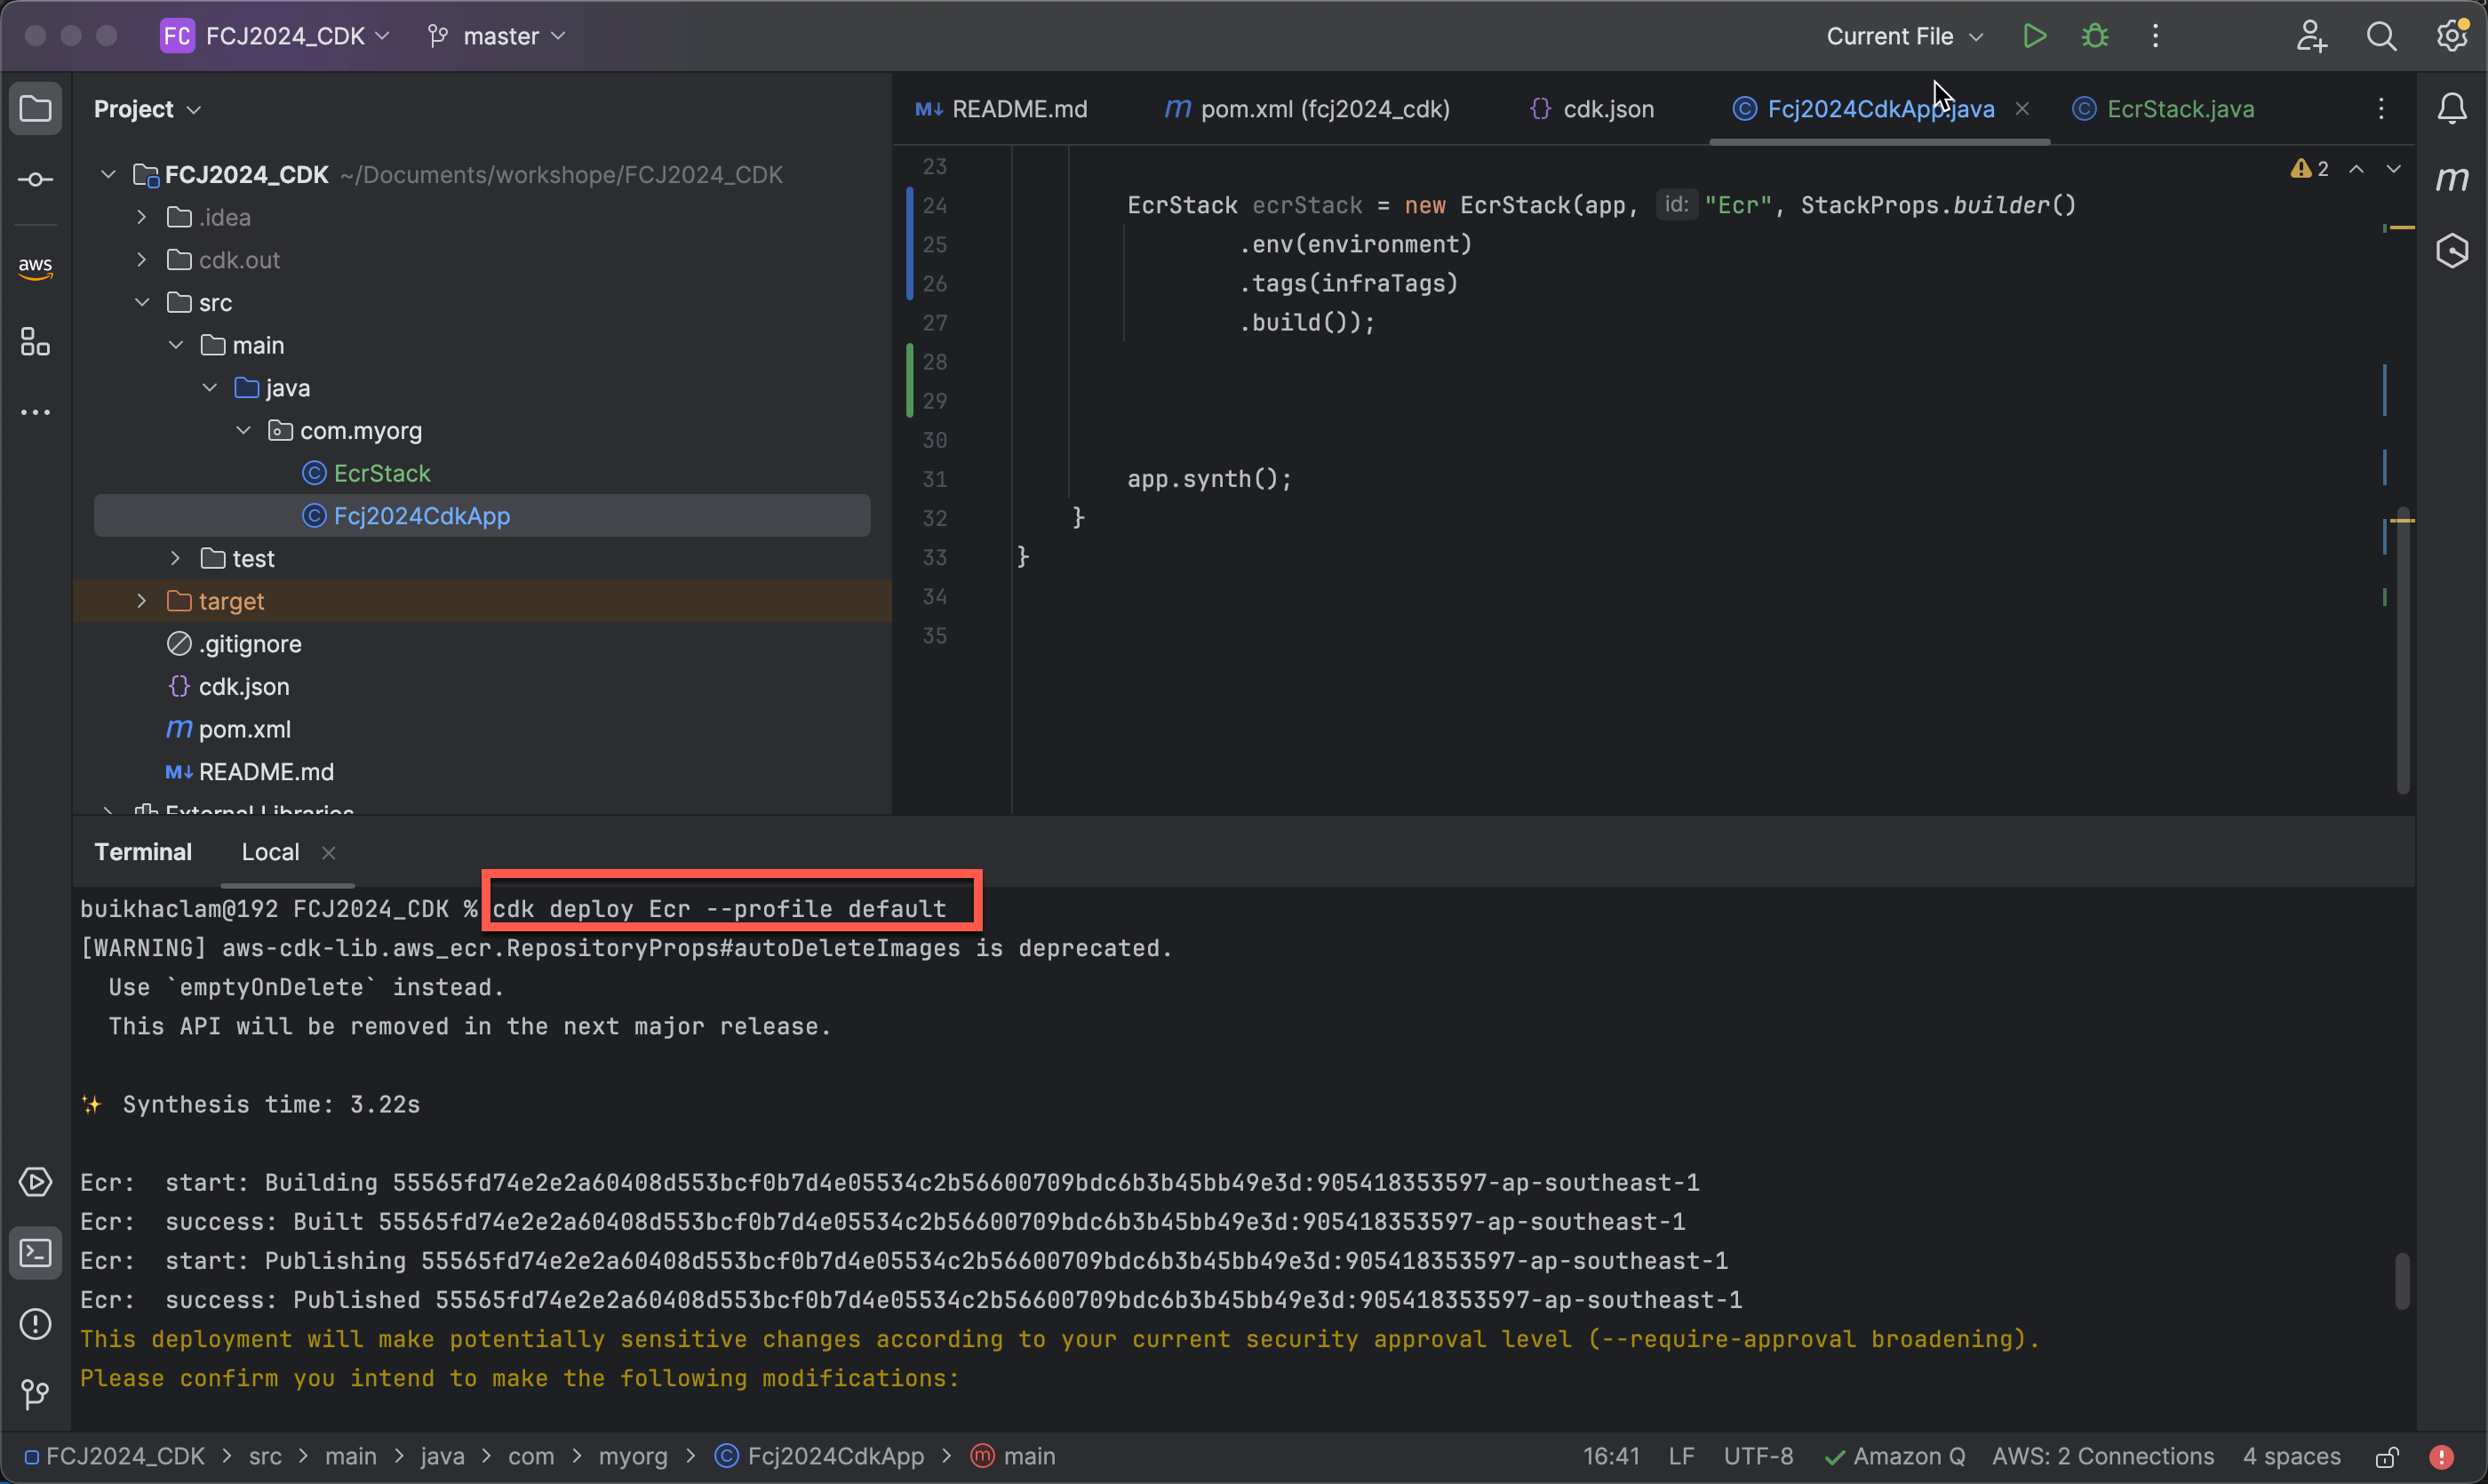Open Code With Me icon

click(2311, 36)
